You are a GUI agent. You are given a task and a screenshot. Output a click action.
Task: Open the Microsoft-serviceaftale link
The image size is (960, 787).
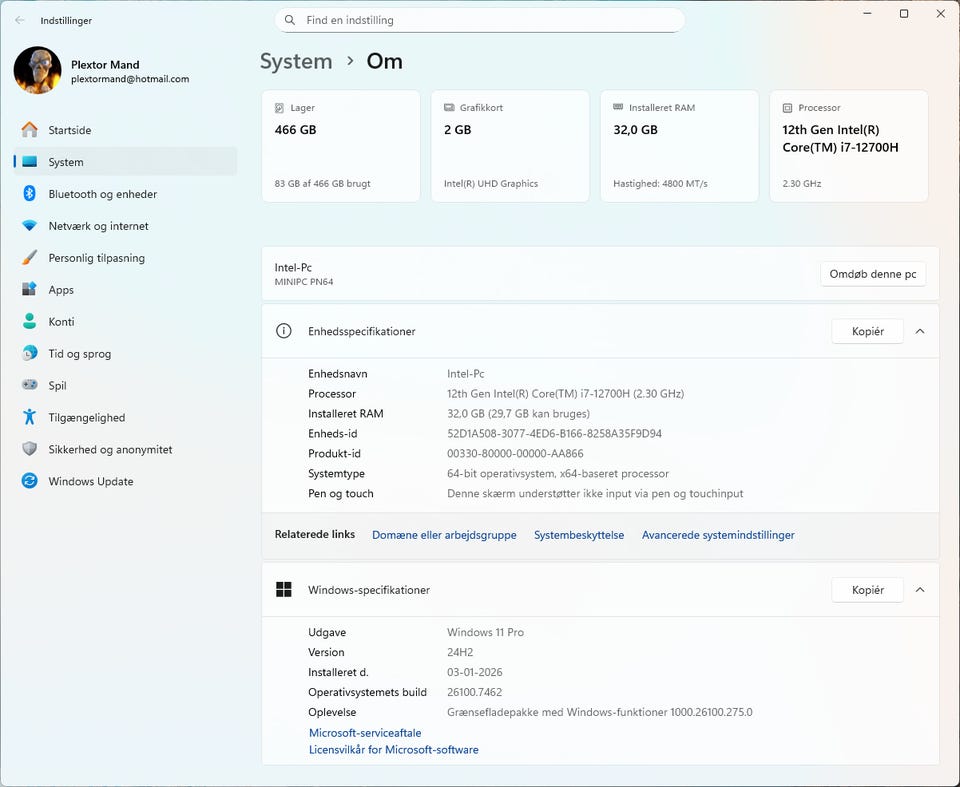[x=365, y=732]
